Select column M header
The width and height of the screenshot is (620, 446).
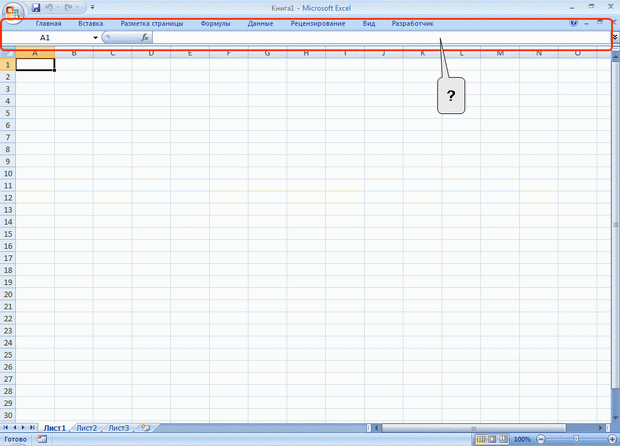click(500, 53)
